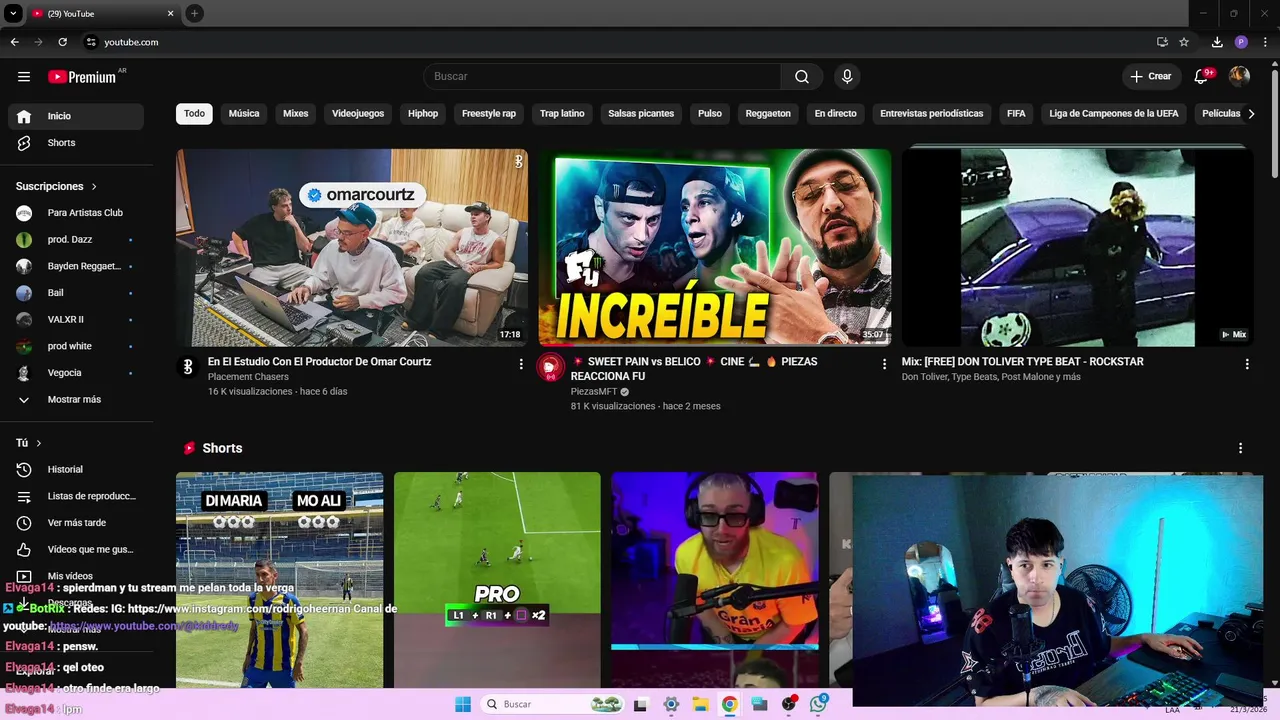Screen dimensions: 1280x720
Task: Select the Videojuegos filter chip
Action: click(358, 114)
